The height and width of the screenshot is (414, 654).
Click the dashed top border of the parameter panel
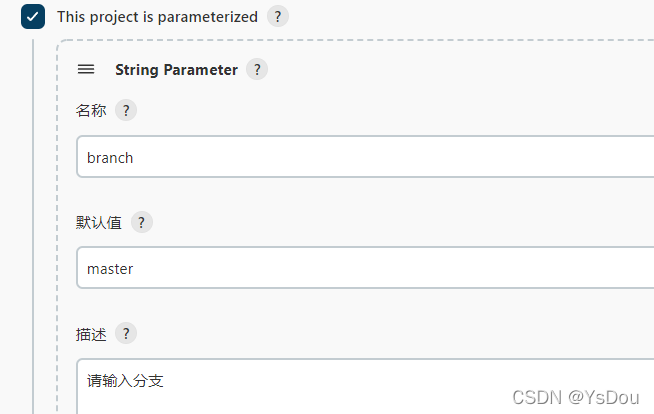coord(350,42)
